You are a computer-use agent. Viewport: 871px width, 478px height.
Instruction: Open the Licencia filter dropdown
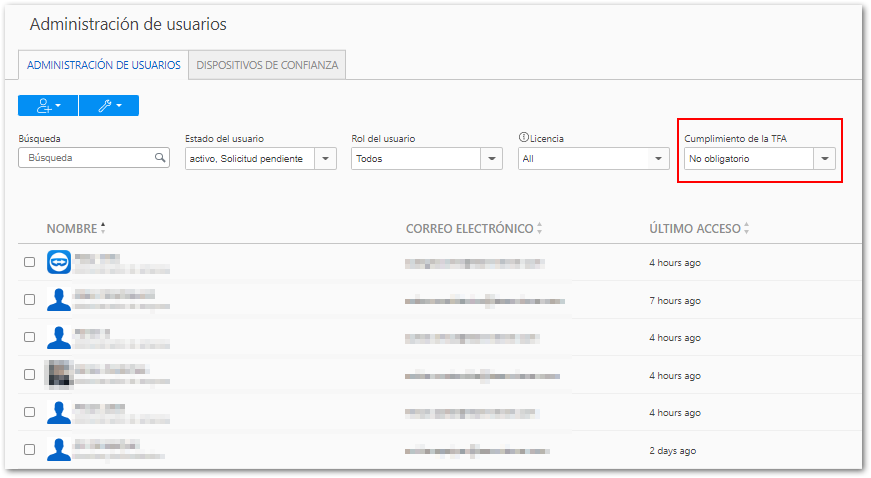tap(658, 158)
